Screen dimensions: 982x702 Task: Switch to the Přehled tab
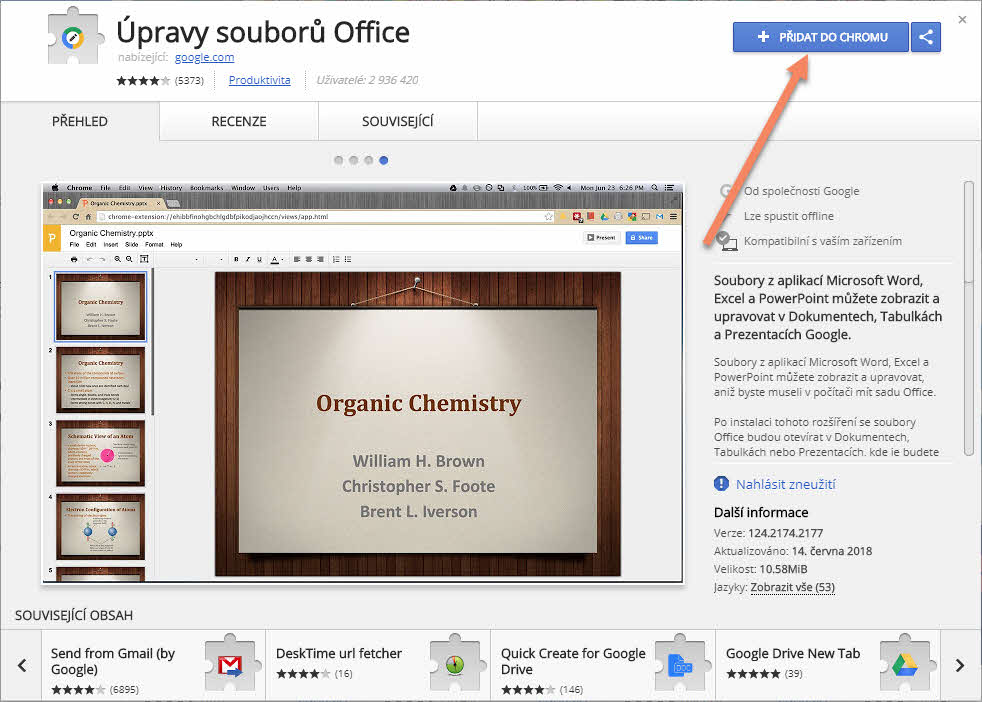click(80, 121)
